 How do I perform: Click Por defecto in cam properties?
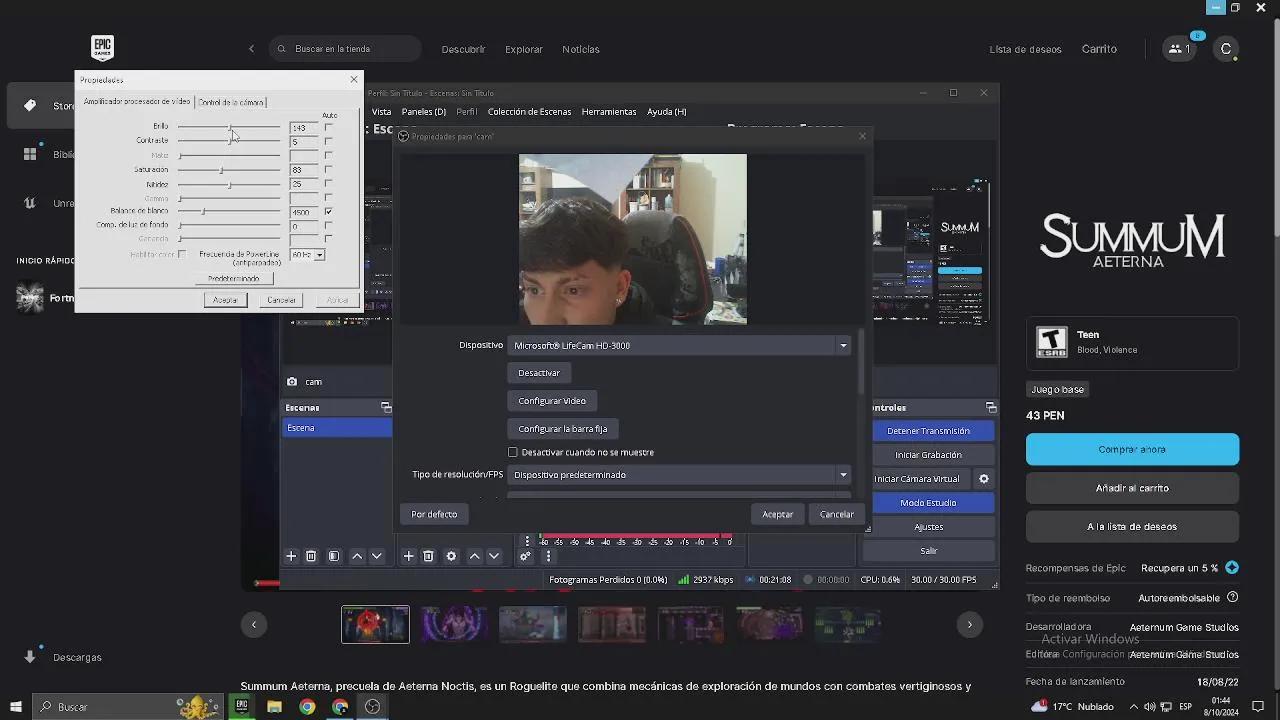[x=434, y=514]
